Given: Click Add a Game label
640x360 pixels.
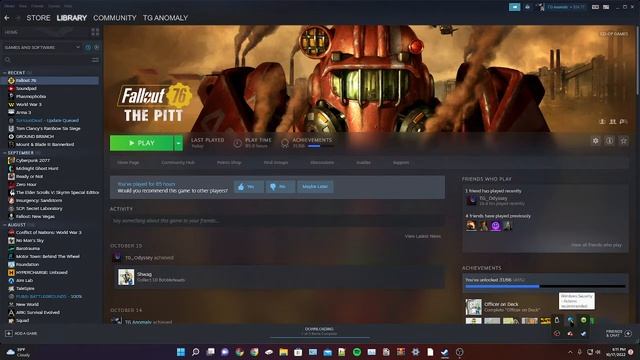Looking at the screenshot, I should (x=26, y=333).
